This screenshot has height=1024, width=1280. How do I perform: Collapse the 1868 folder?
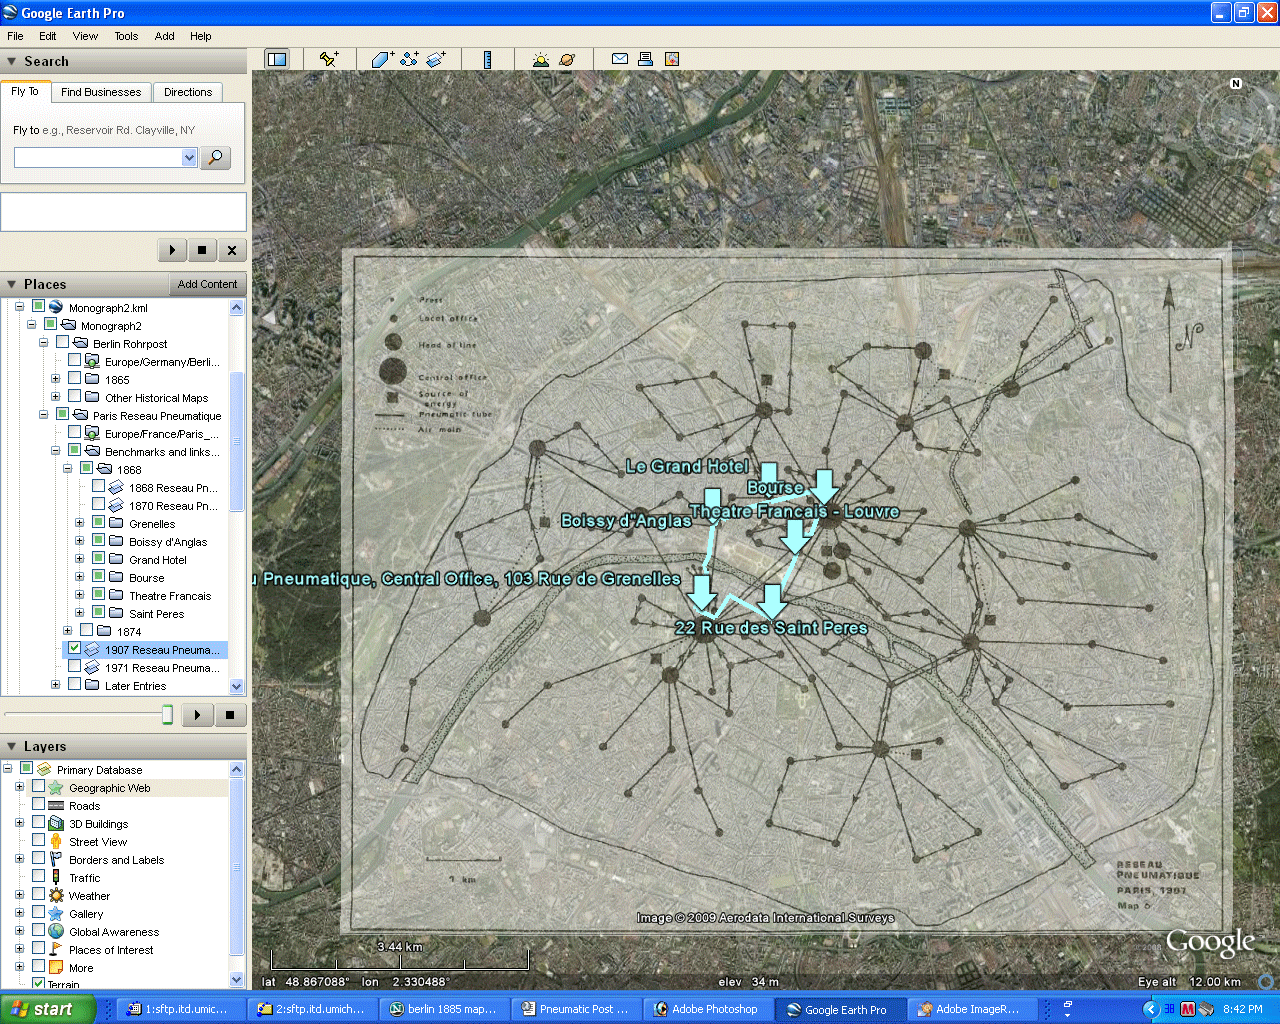pyautogui.click(x=68, y=469)
